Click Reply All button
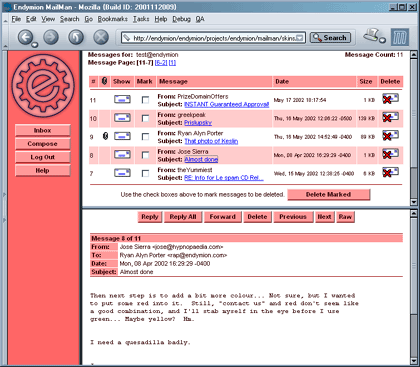420x367 pixels. click(183, 217)
